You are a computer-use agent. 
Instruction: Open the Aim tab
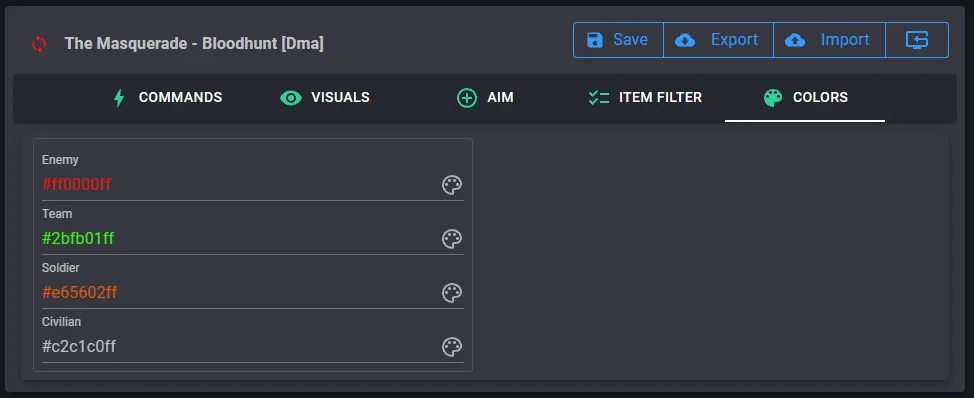click(x=485, y=97)
